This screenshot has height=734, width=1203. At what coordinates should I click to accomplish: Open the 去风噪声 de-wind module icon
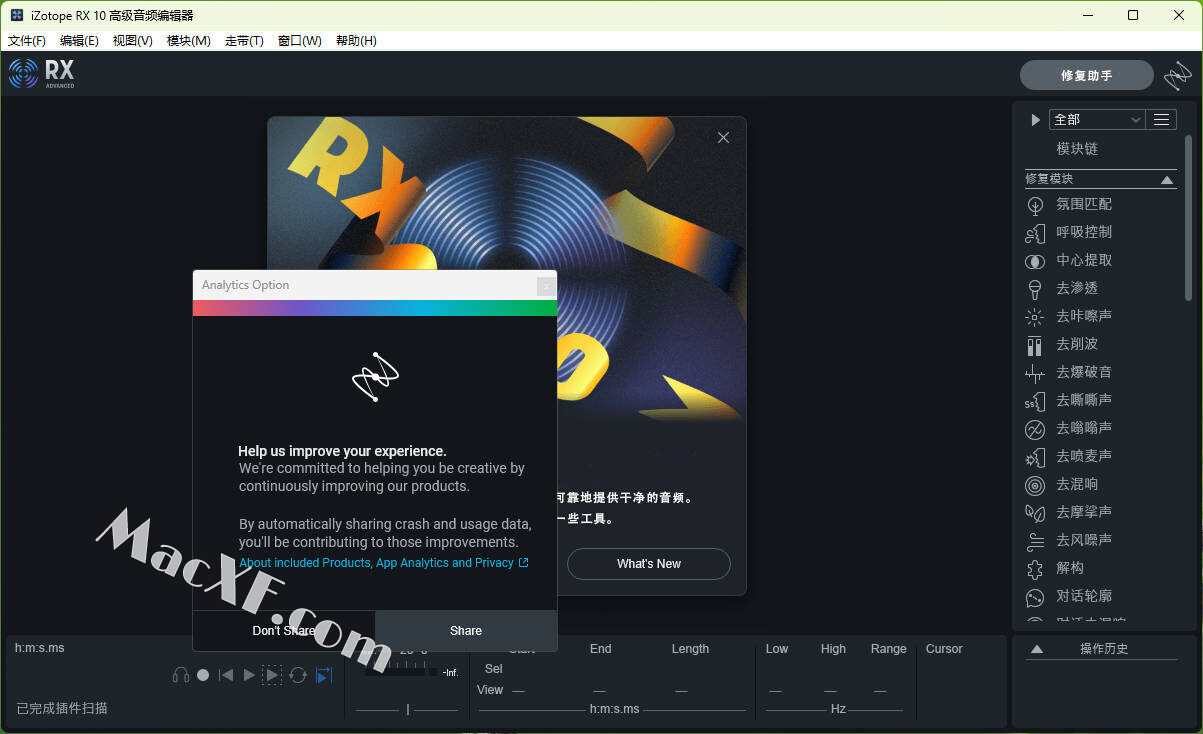1035,541
